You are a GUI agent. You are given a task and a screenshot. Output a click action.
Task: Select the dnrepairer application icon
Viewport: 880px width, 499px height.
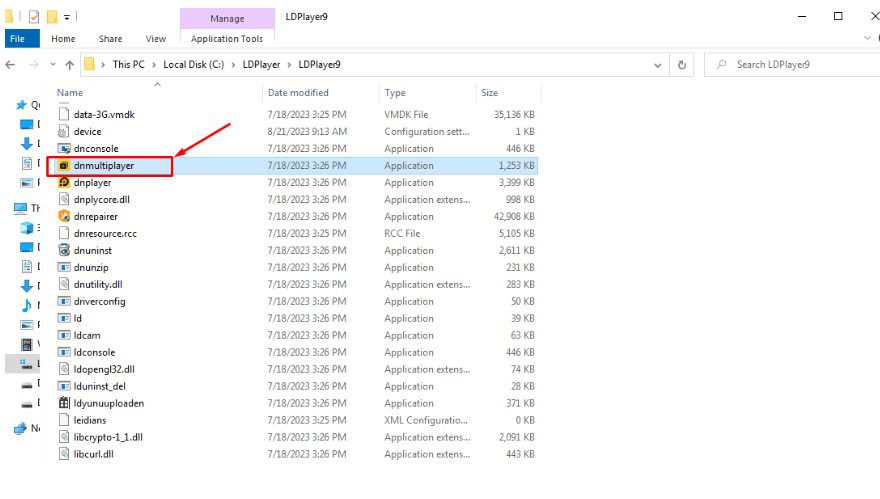[64, 216]
